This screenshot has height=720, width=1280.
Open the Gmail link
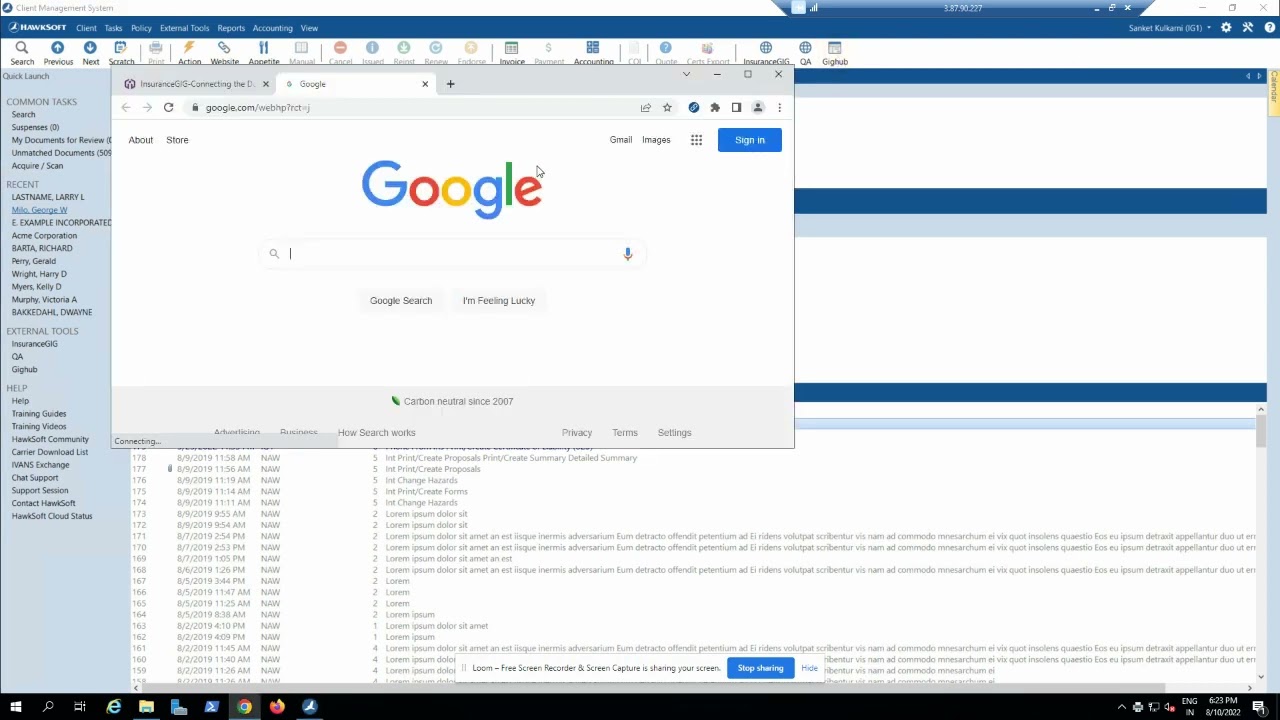click(621, 140)
